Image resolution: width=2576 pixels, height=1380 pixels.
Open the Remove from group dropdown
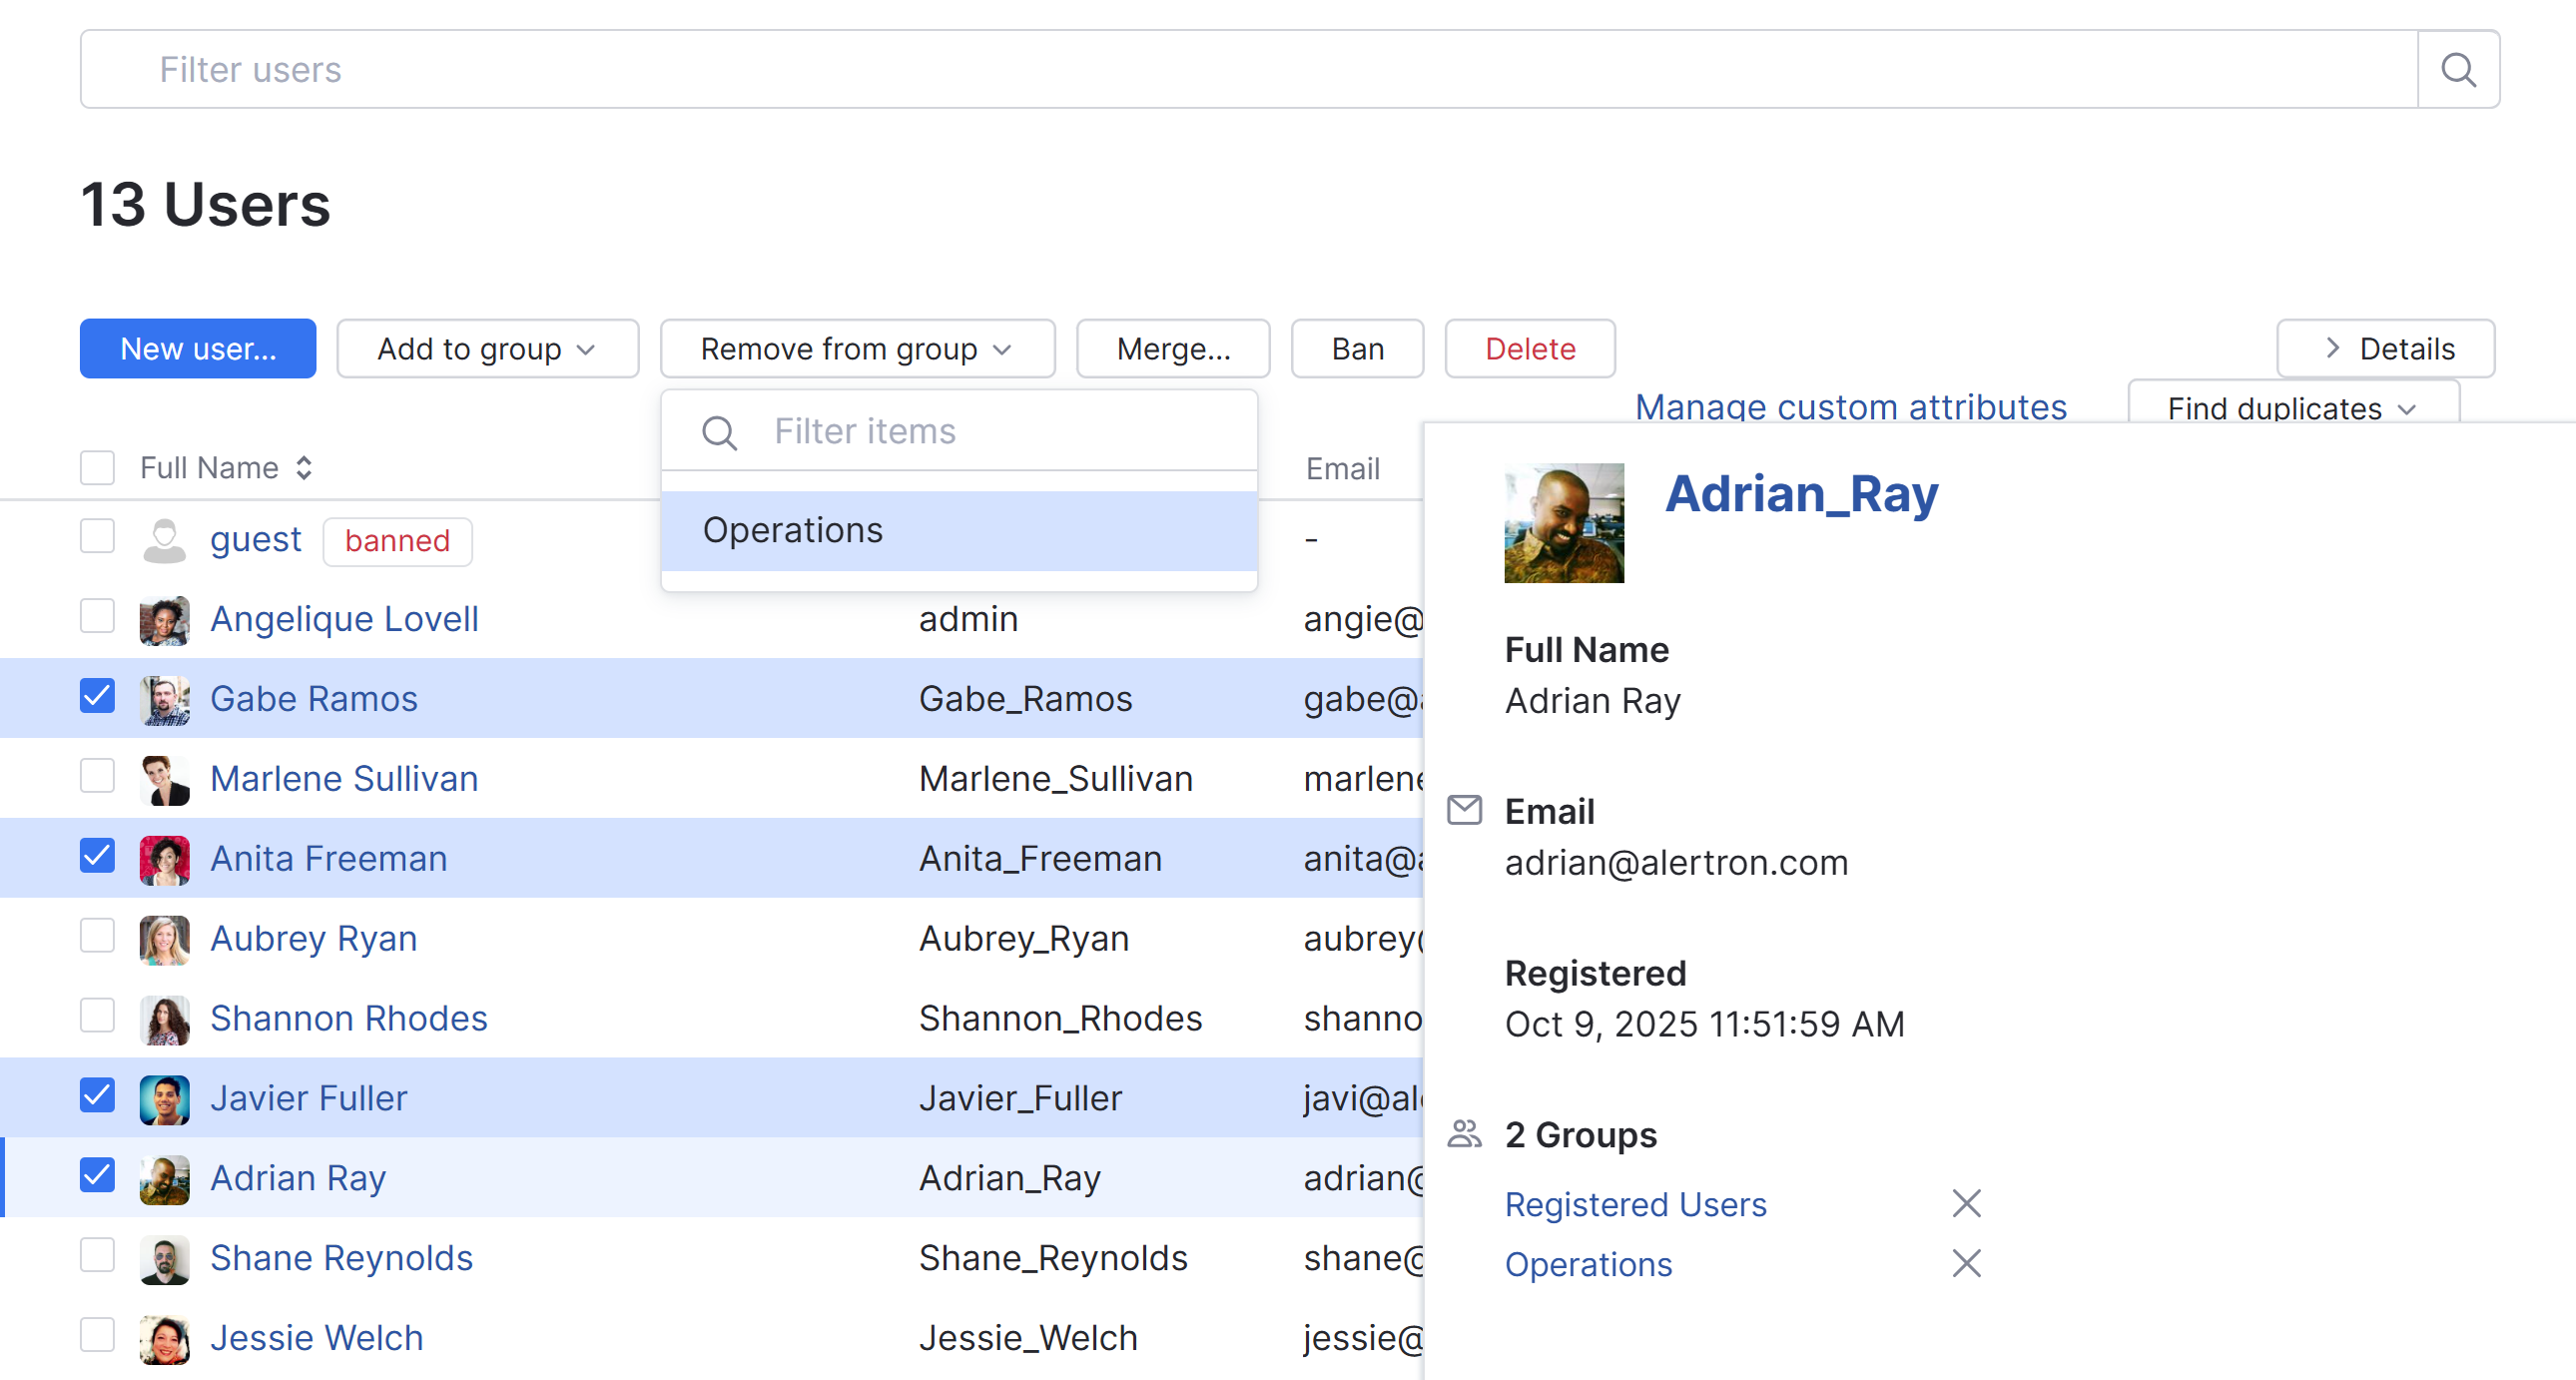click(x=856, y=348)
